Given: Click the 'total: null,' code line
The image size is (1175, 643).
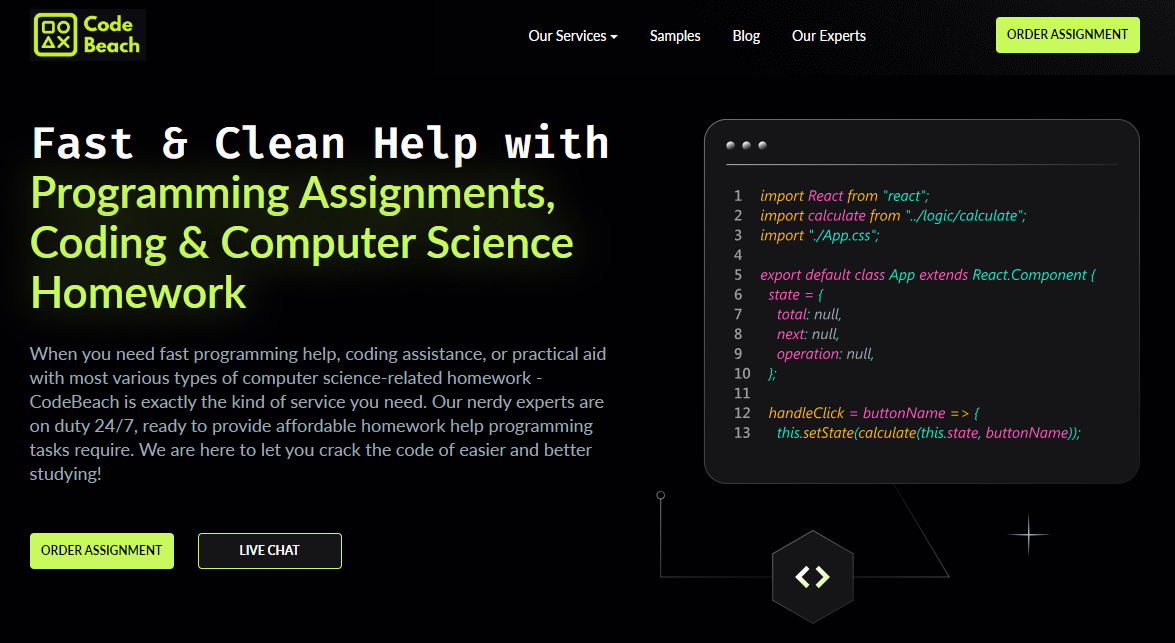Looking at the screenshot, I should pos(809,315).
